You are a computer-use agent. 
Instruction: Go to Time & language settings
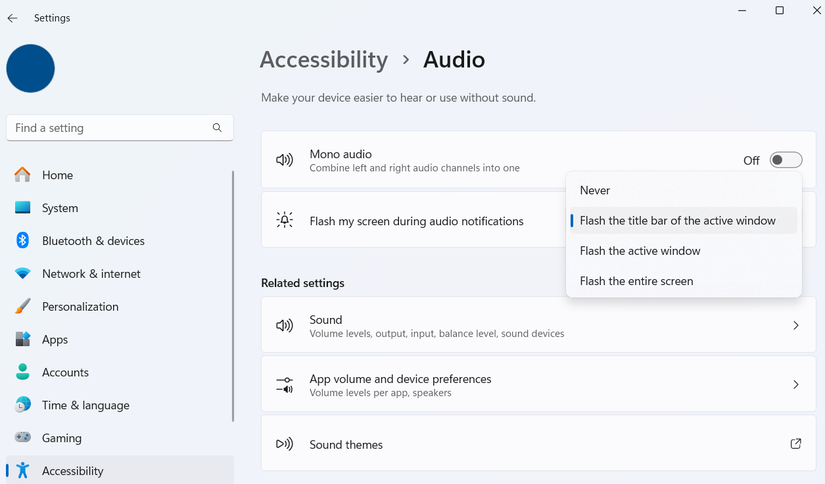pyautogui.click(x=85, y=405)
